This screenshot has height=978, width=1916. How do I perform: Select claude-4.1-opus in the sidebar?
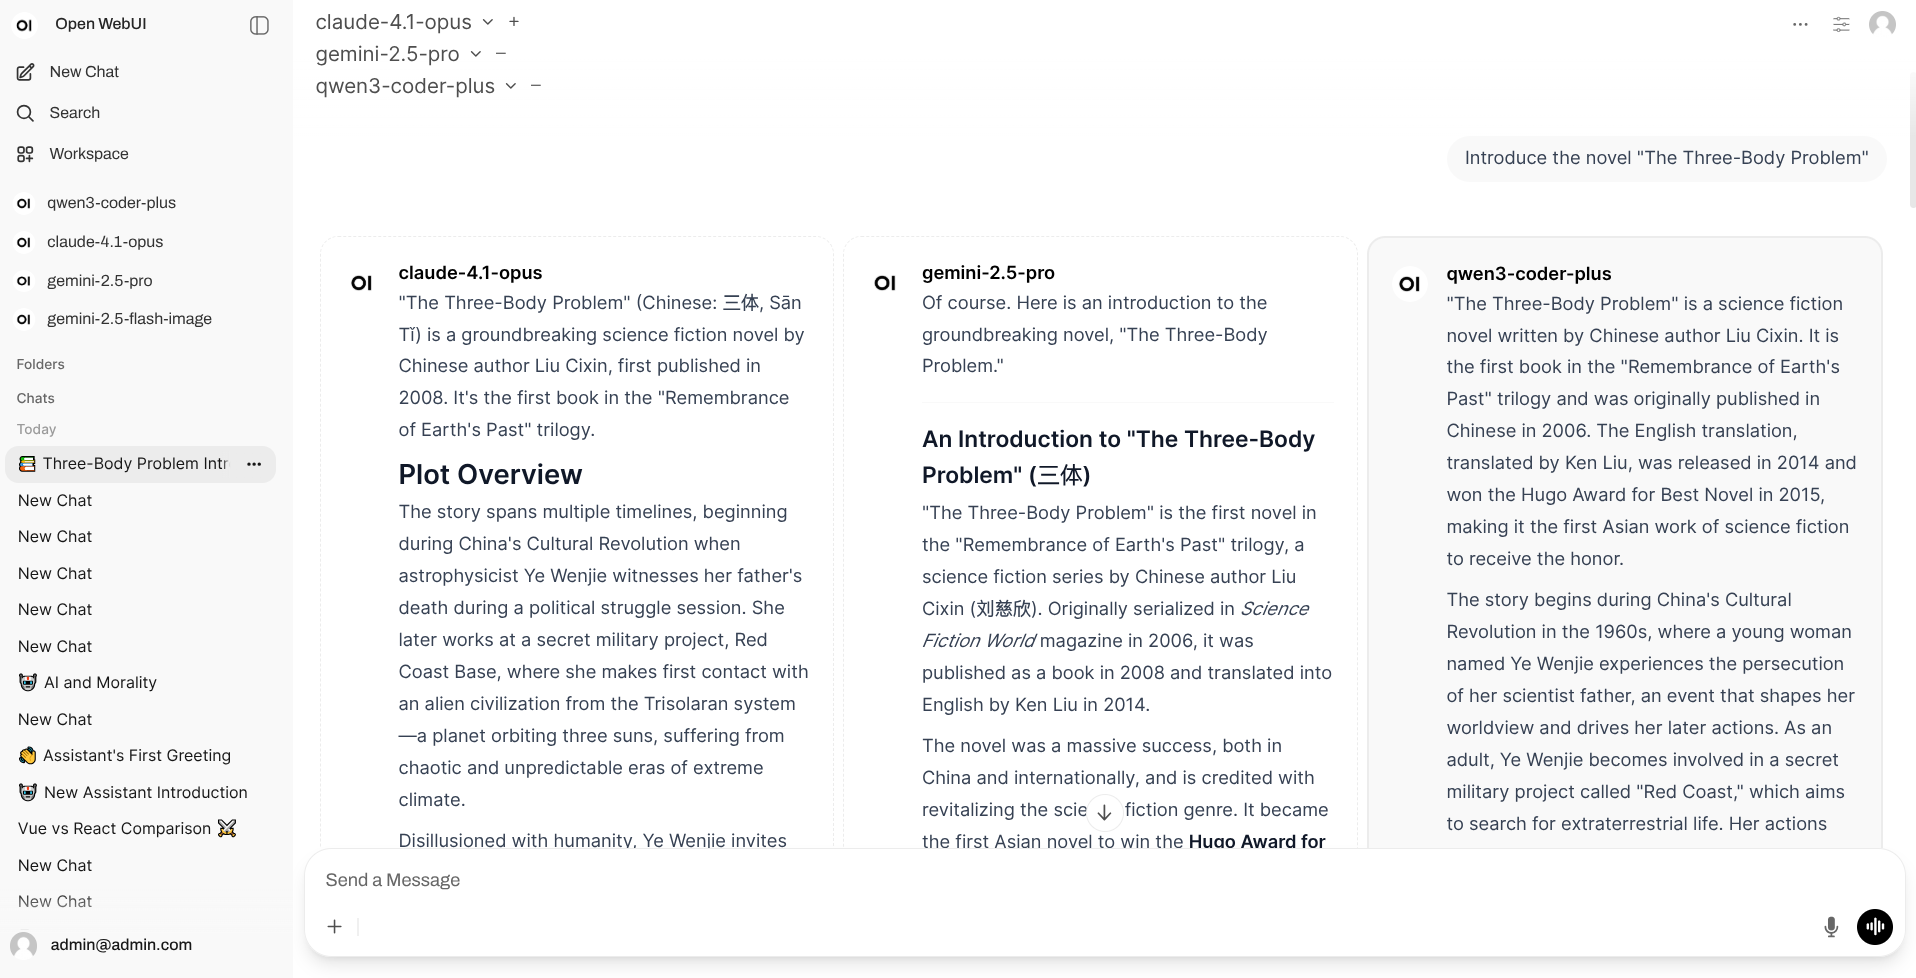click(104, 242)
